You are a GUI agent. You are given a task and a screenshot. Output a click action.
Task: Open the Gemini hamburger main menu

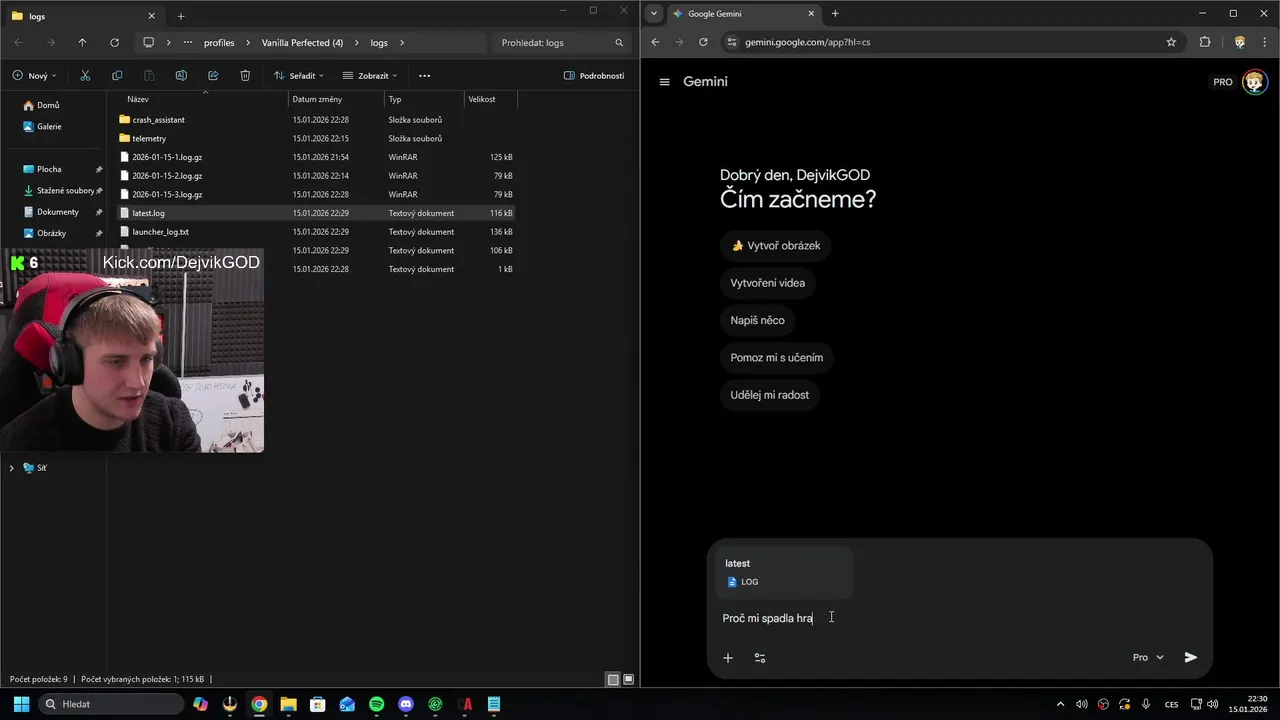664,82
